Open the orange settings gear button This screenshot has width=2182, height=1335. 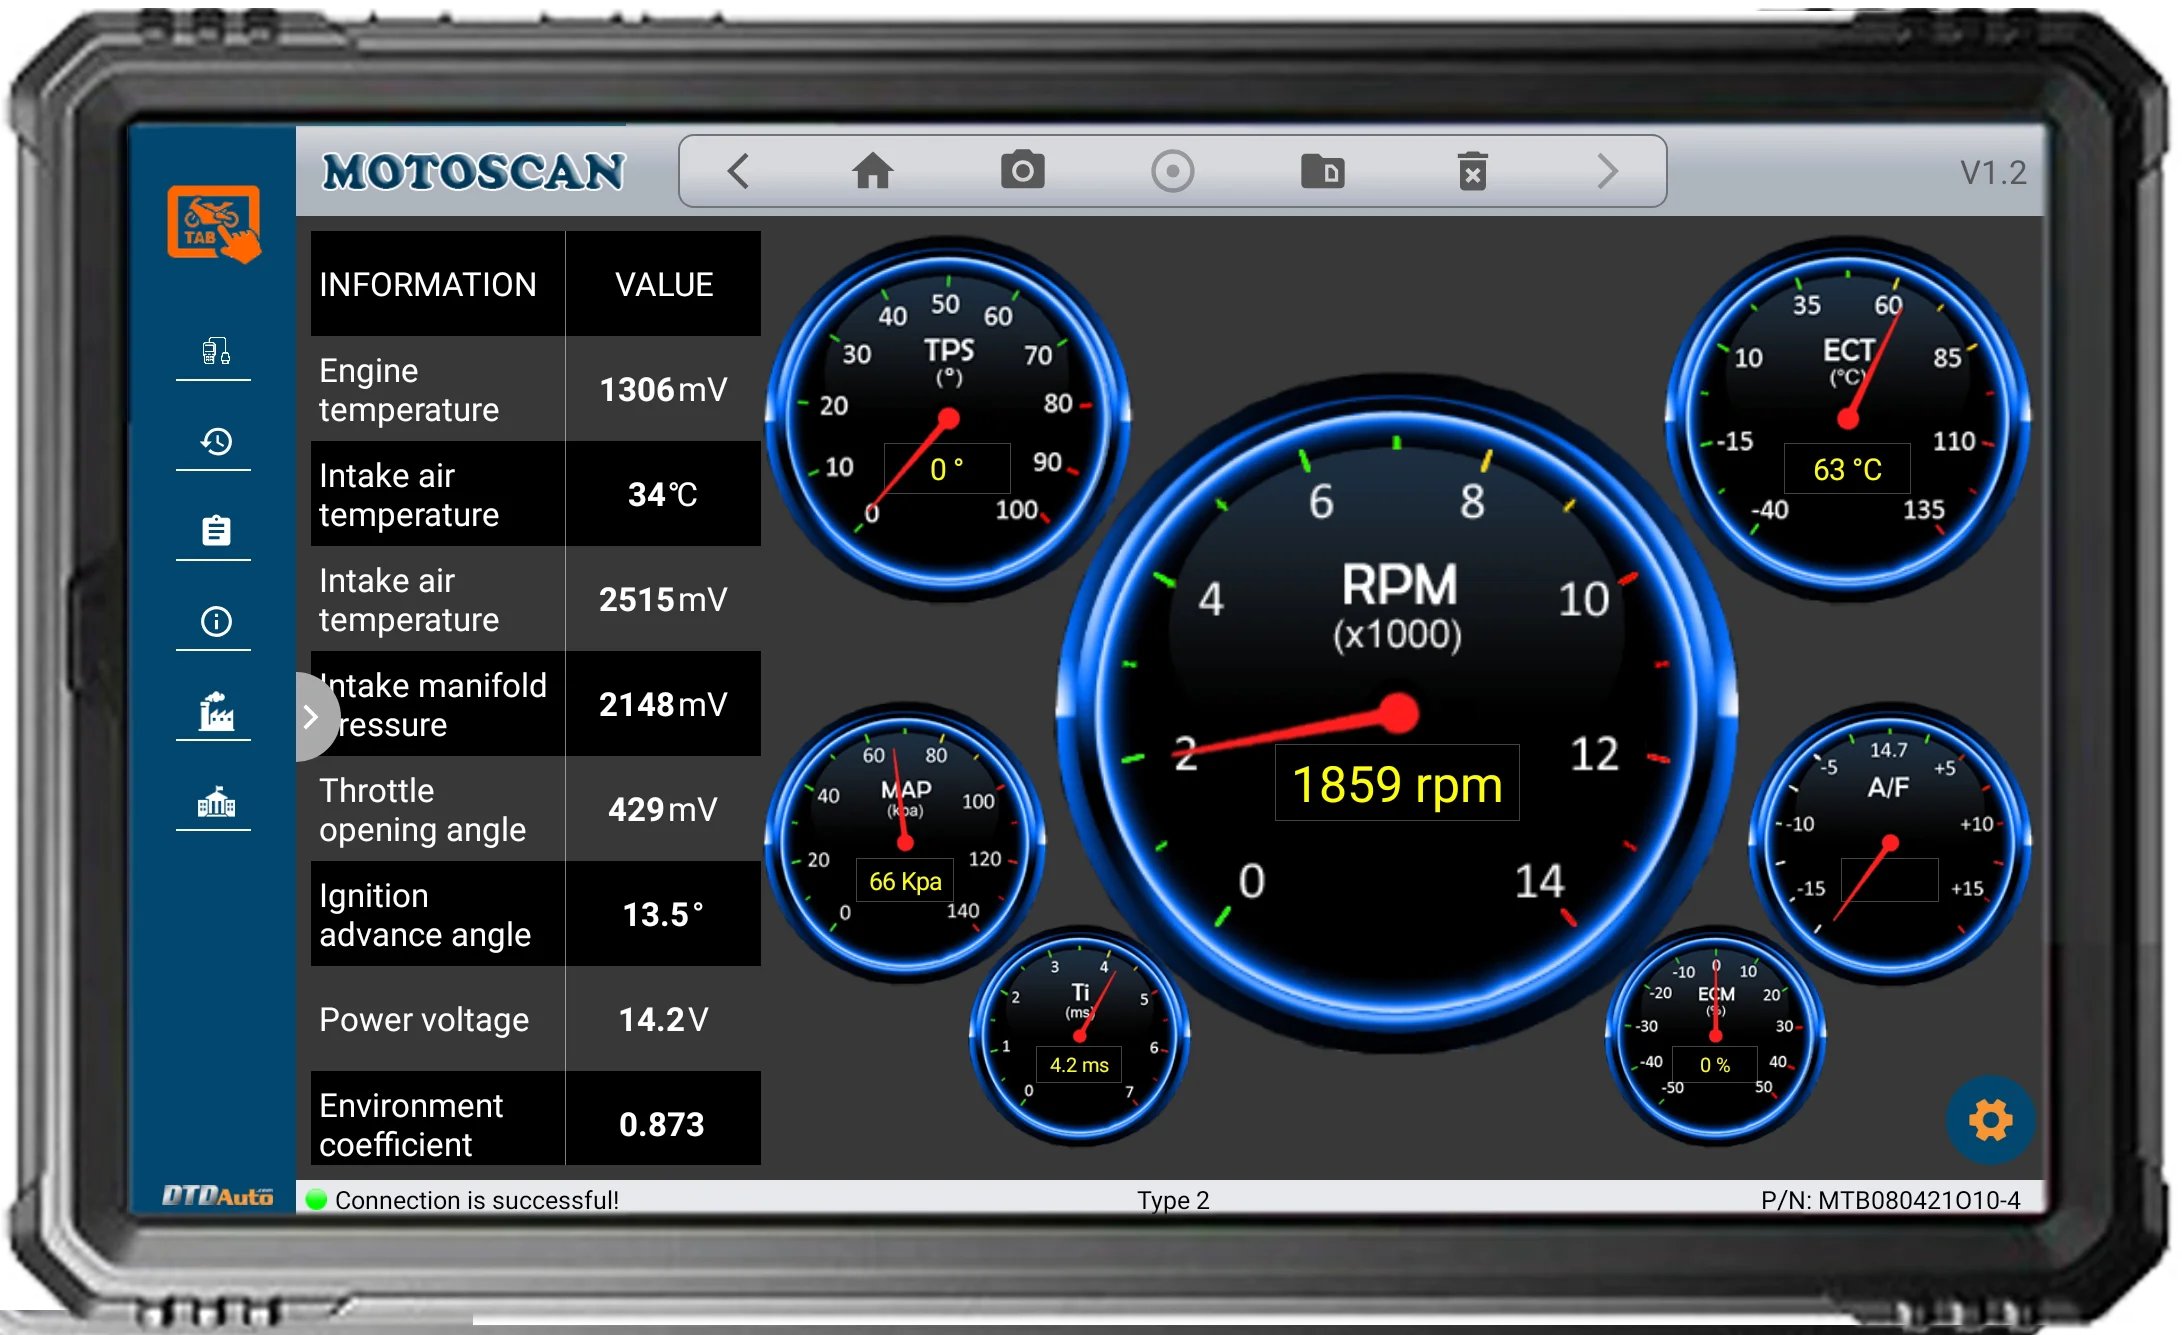pyautogui.click(x=1990, y=1119)
